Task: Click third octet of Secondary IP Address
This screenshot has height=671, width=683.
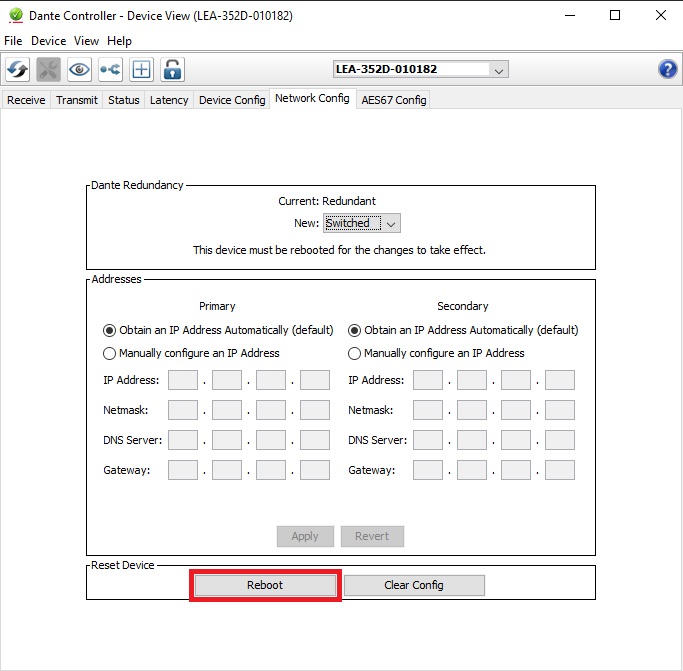Action: 516,380
